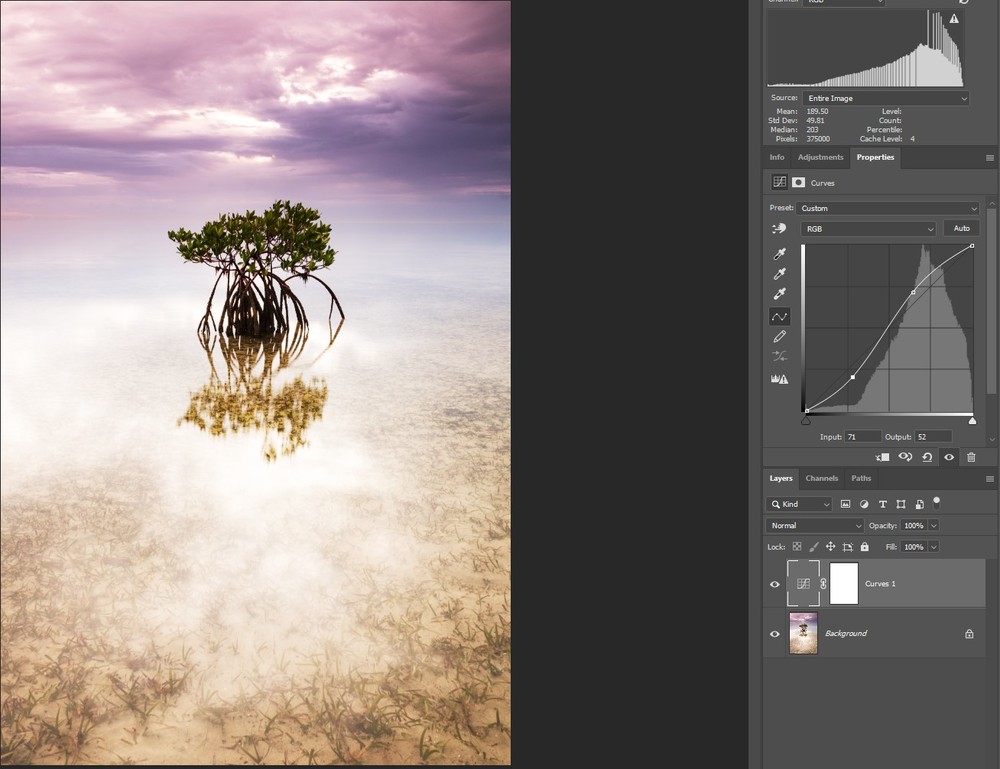This screenshot has height=769, width=1000.
Task: Toggle lock image pixels
Action: 813,546
